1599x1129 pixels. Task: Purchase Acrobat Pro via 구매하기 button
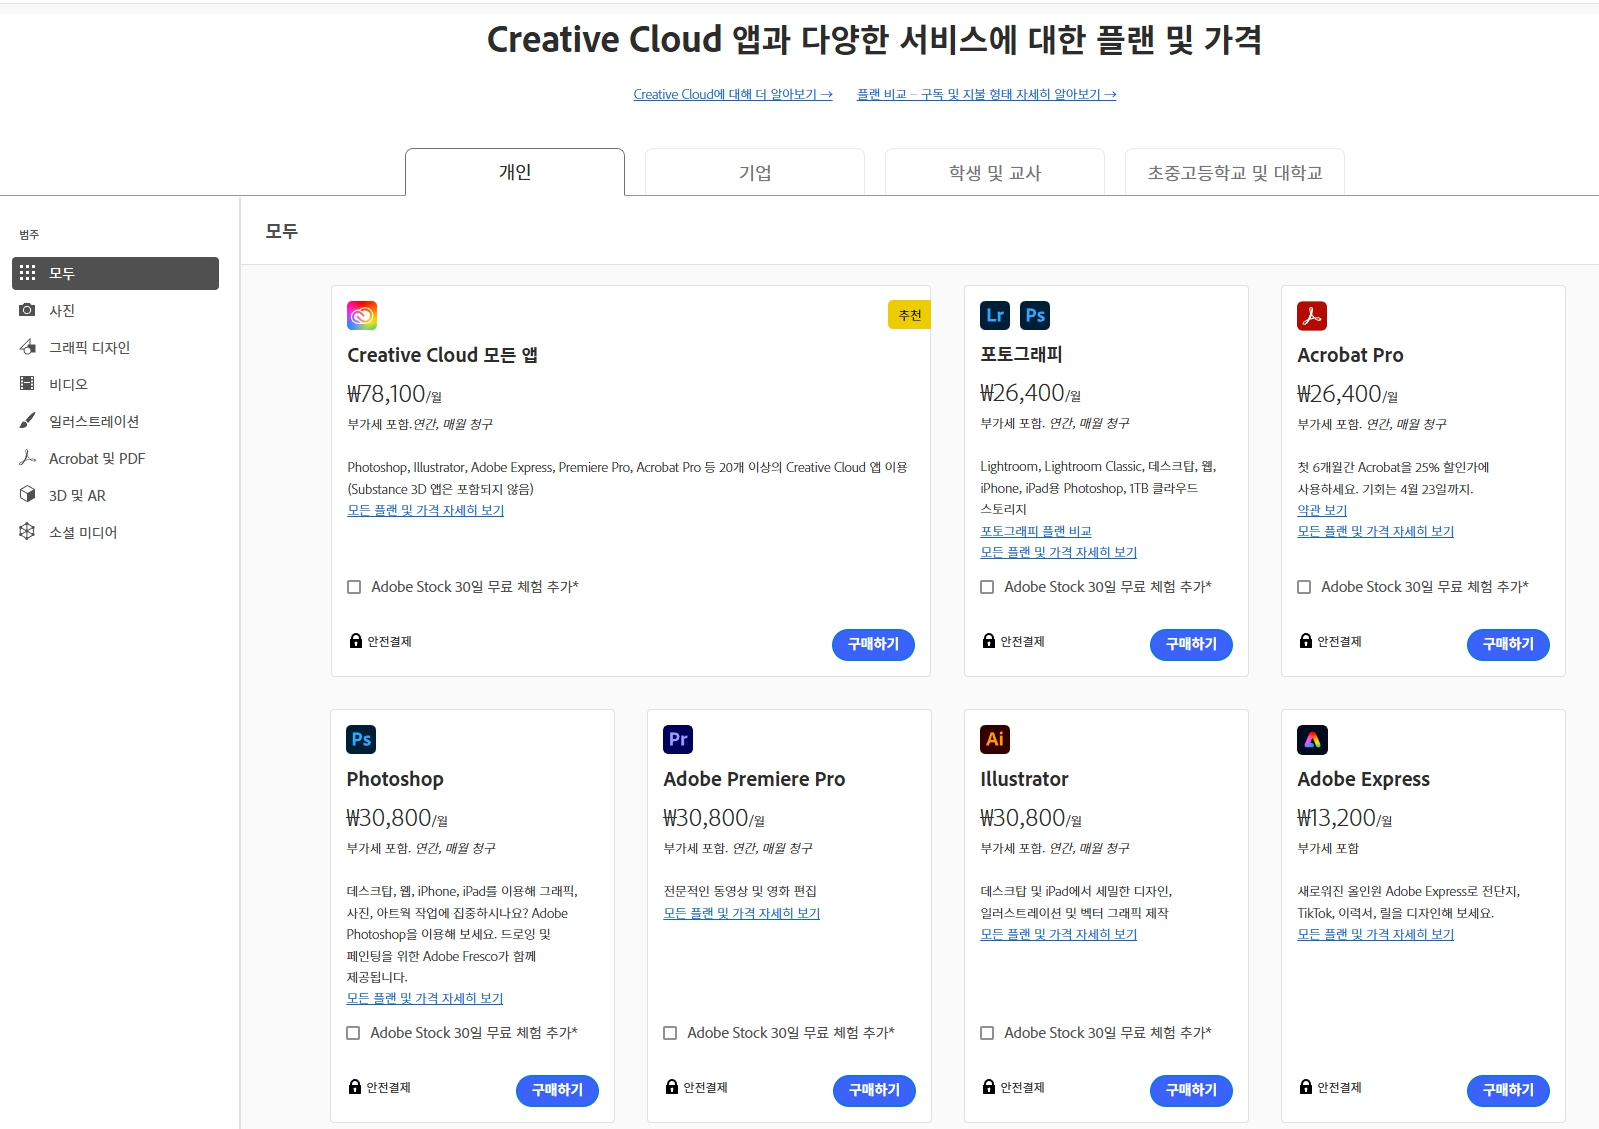pos(1508,644)
